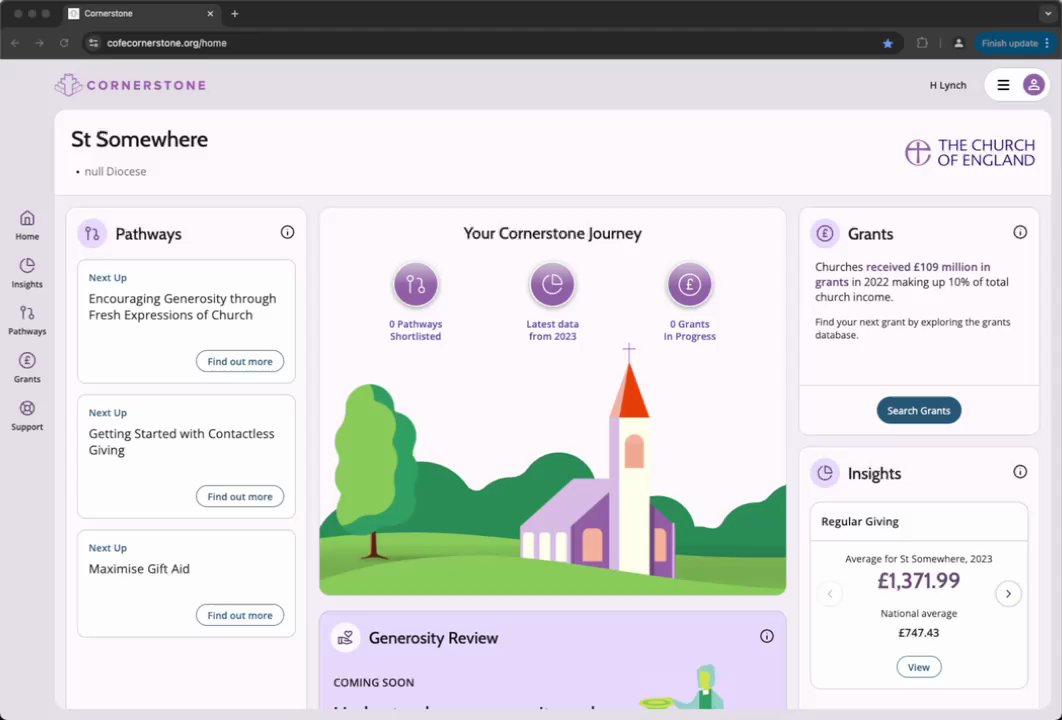Click the 'Regular Giving' card title
Screen dimensions: 1062x720
[x=859, y=522]
